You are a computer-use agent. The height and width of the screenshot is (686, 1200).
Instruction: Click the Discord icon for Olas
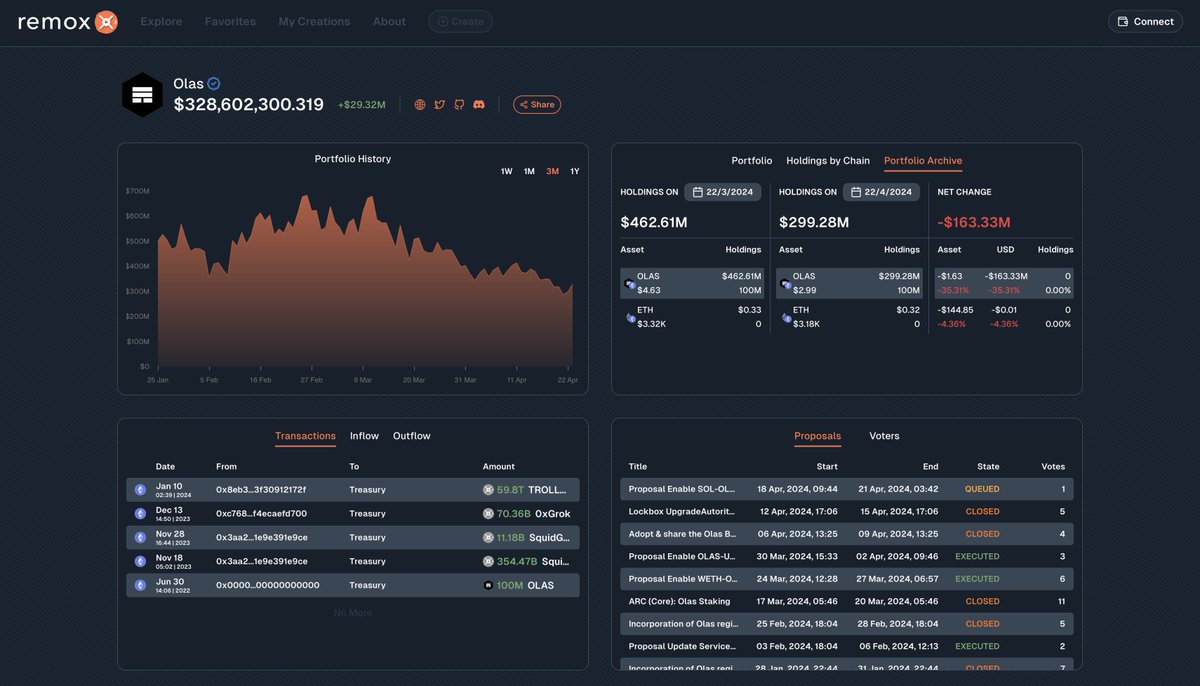pyautogui.click(x=479, y=103)
